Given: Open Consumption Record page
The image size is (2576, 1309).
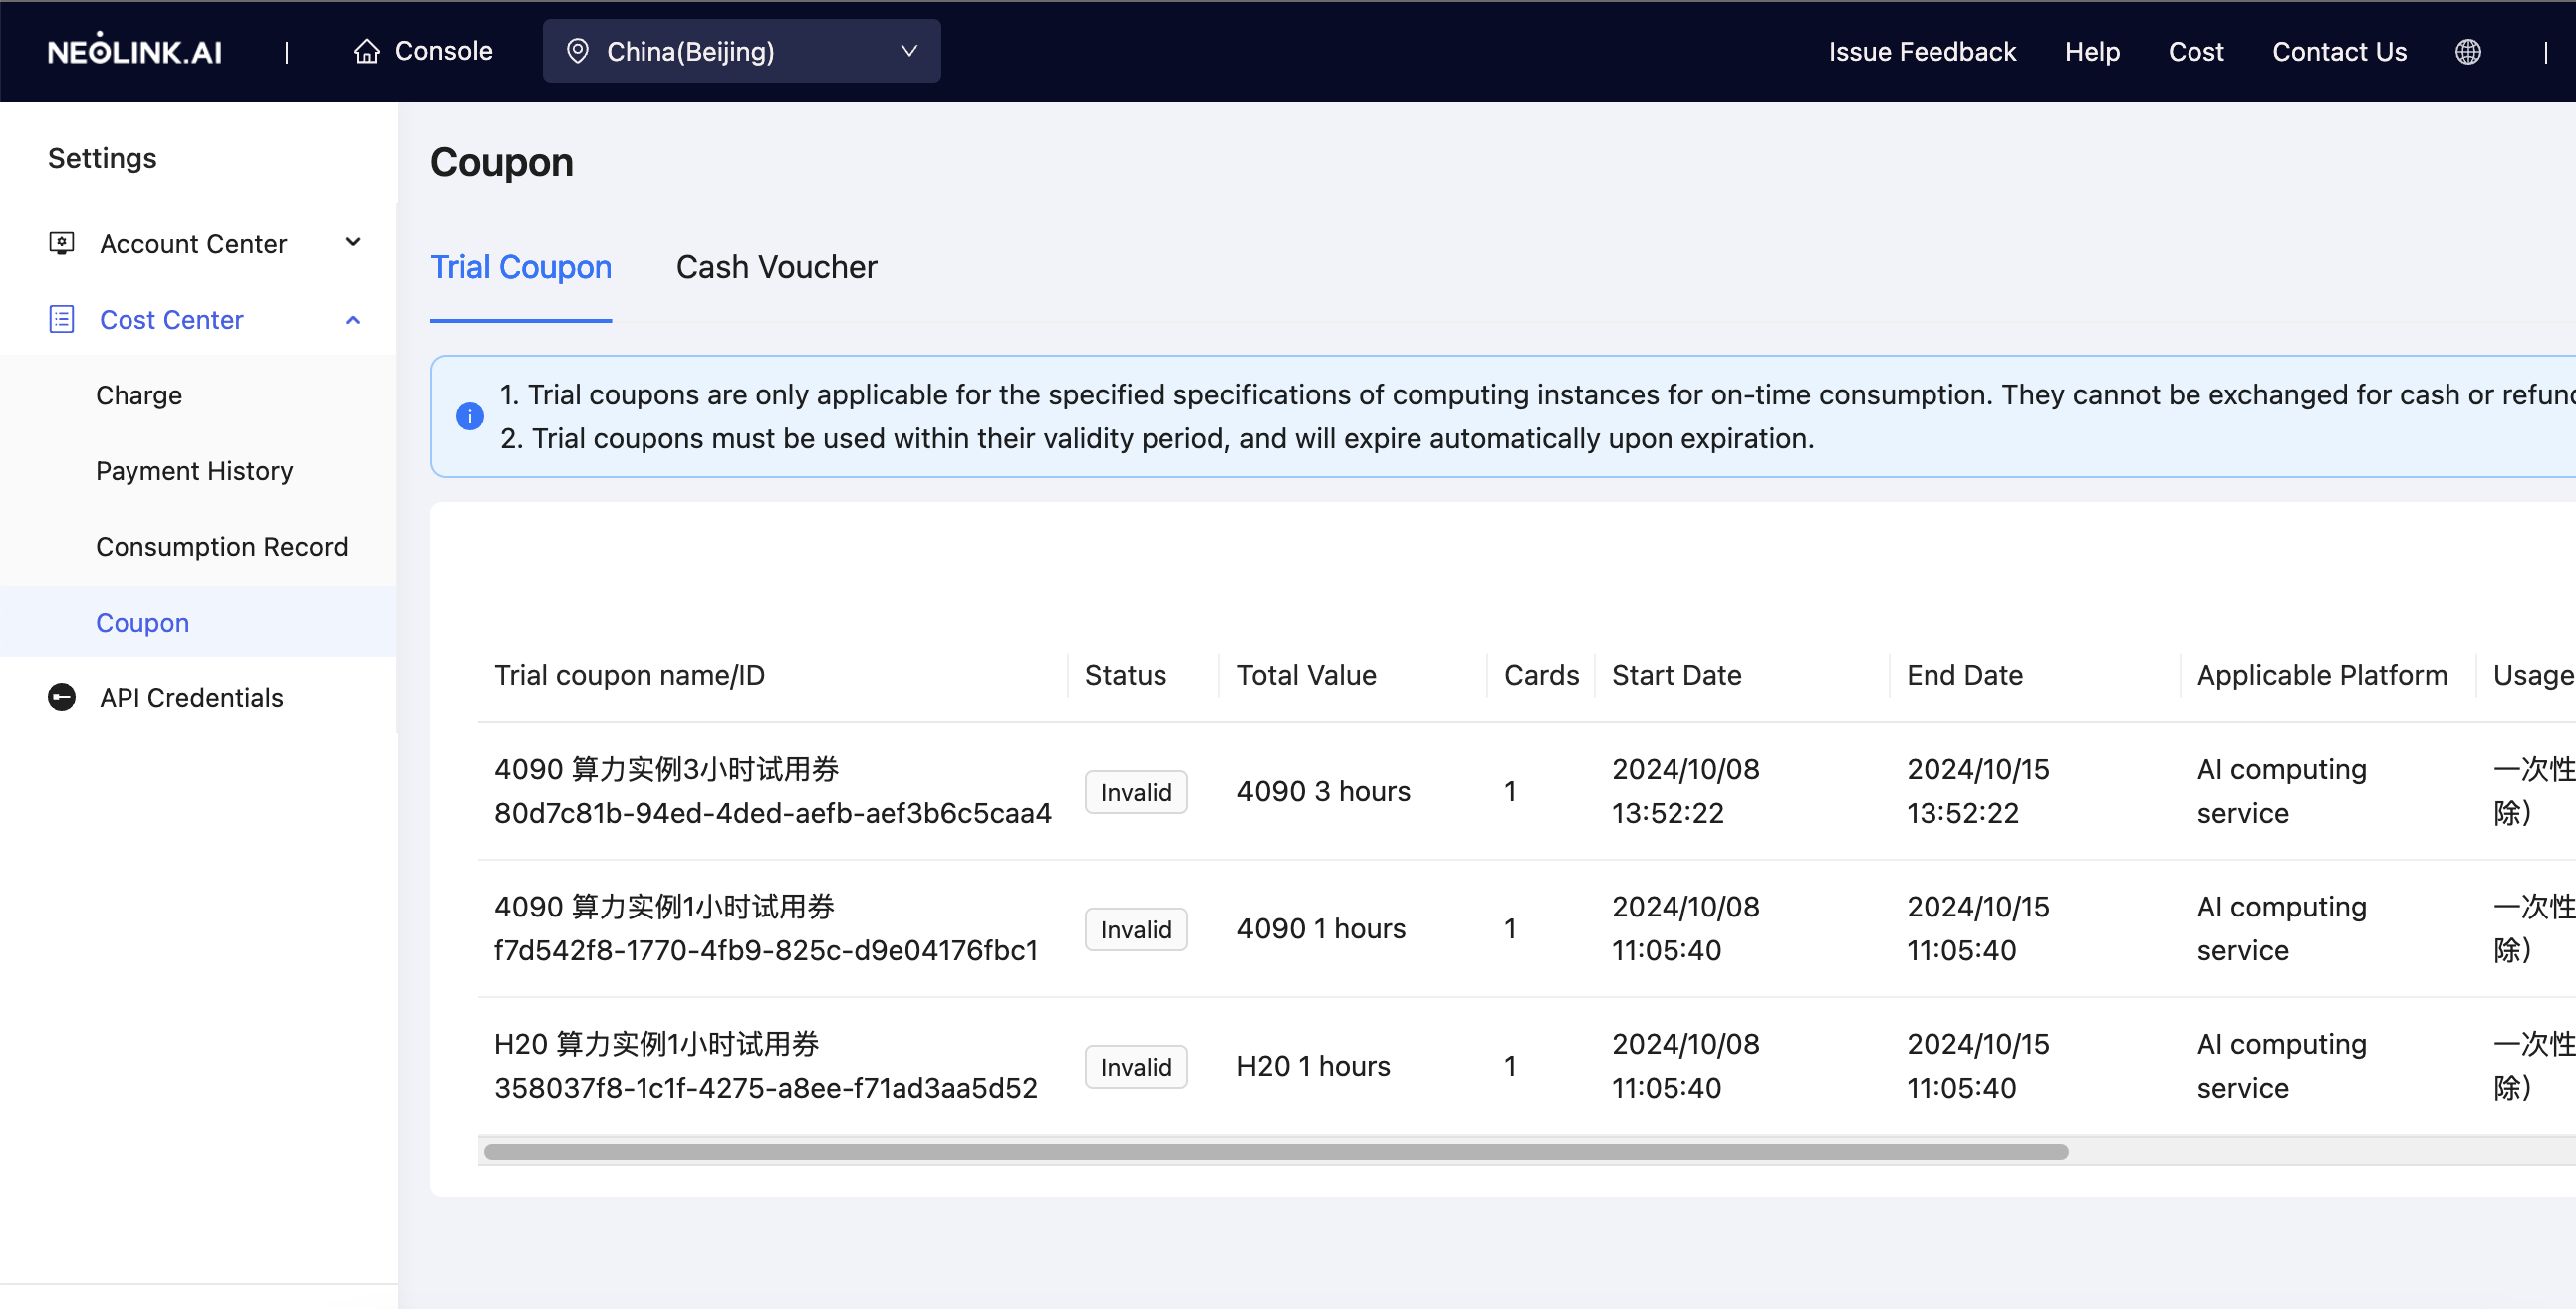Looking at the screenshot, I should 222,546.
